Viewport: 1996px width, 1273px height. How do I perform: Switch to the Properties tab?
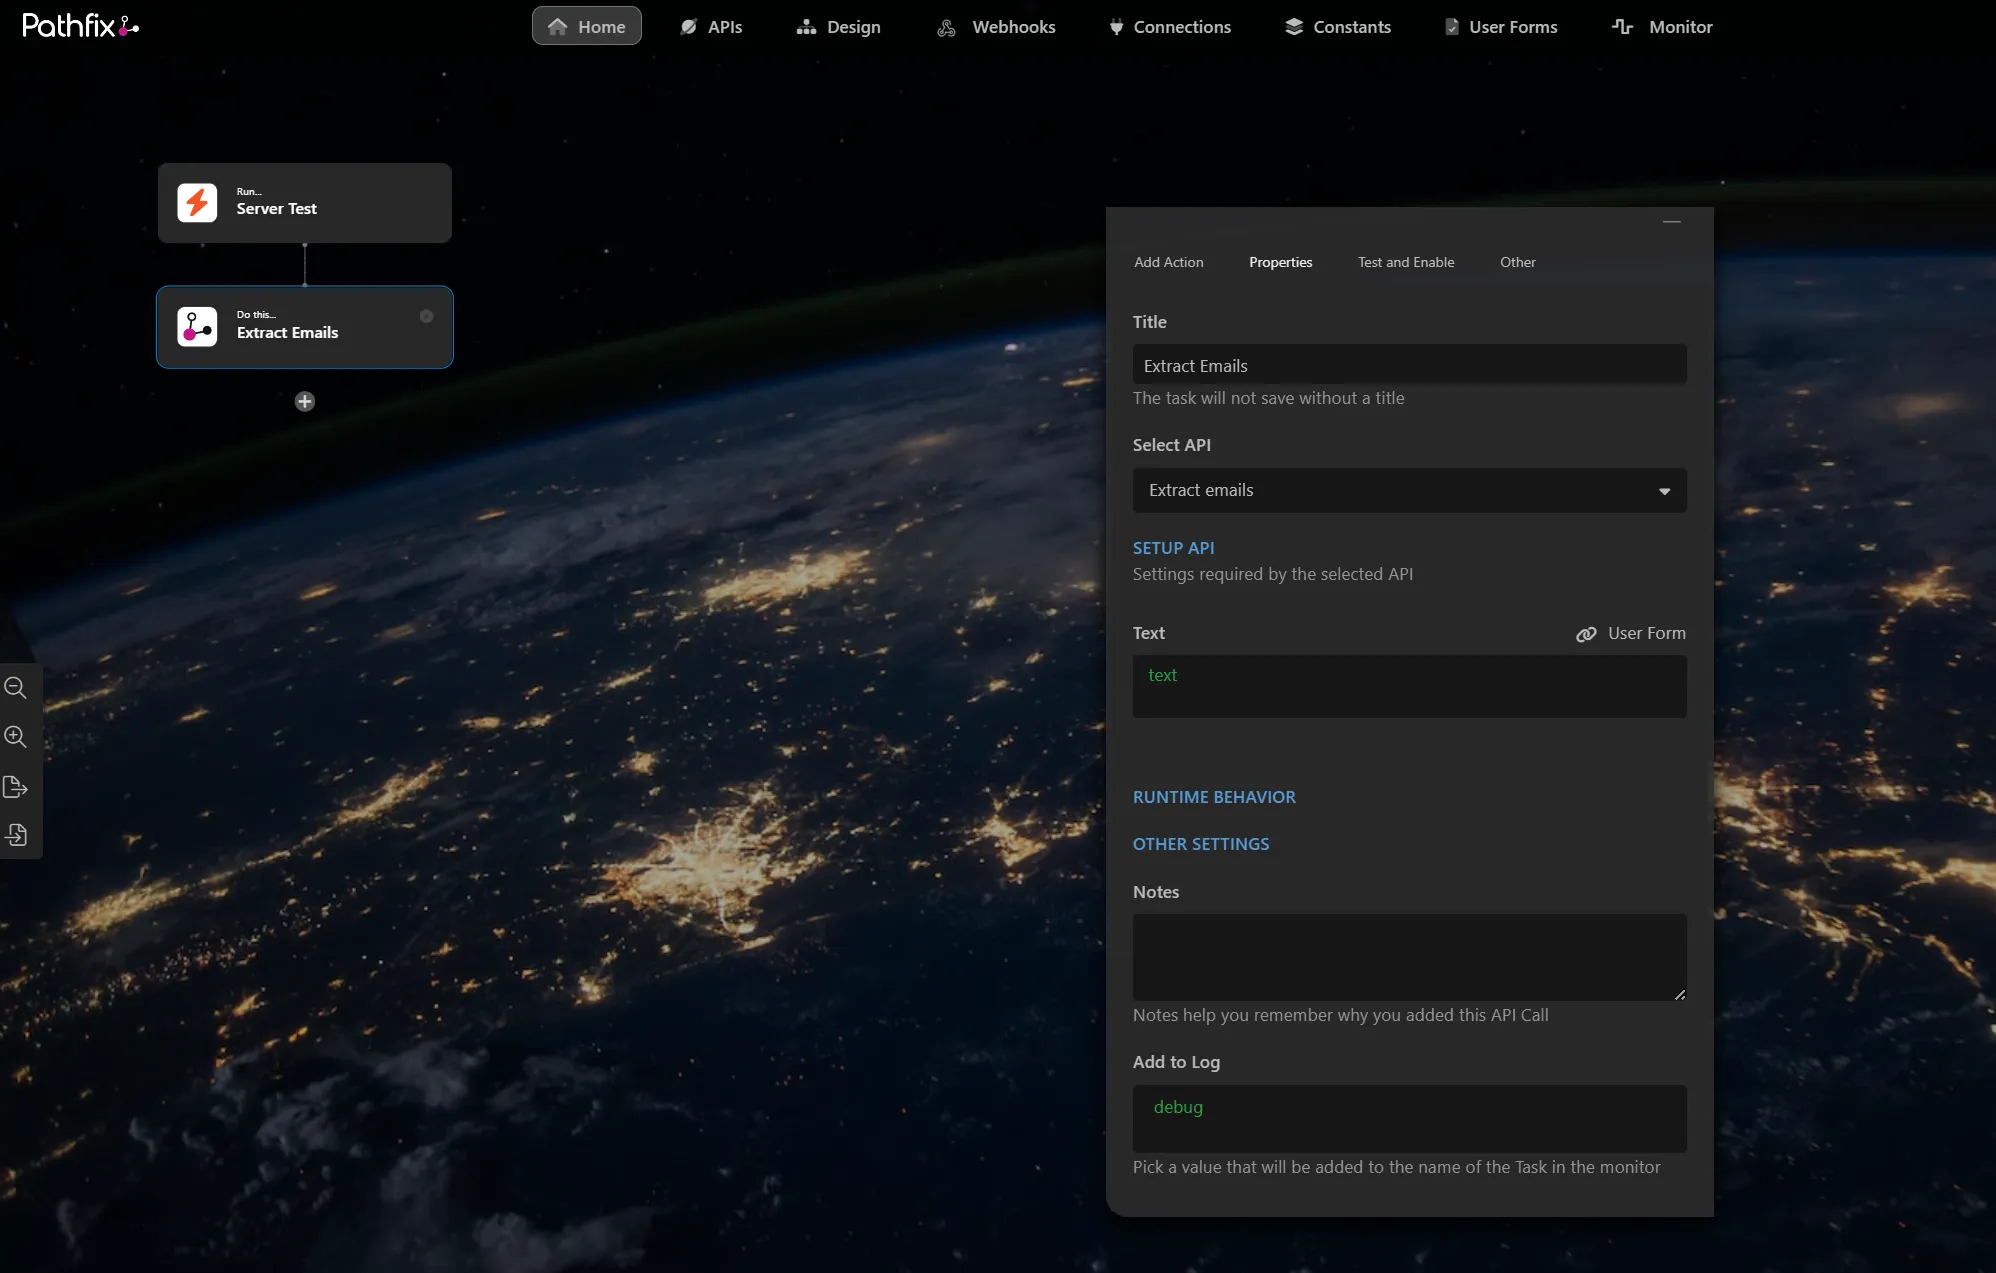pyautogui.click(x=1280, y=262)
